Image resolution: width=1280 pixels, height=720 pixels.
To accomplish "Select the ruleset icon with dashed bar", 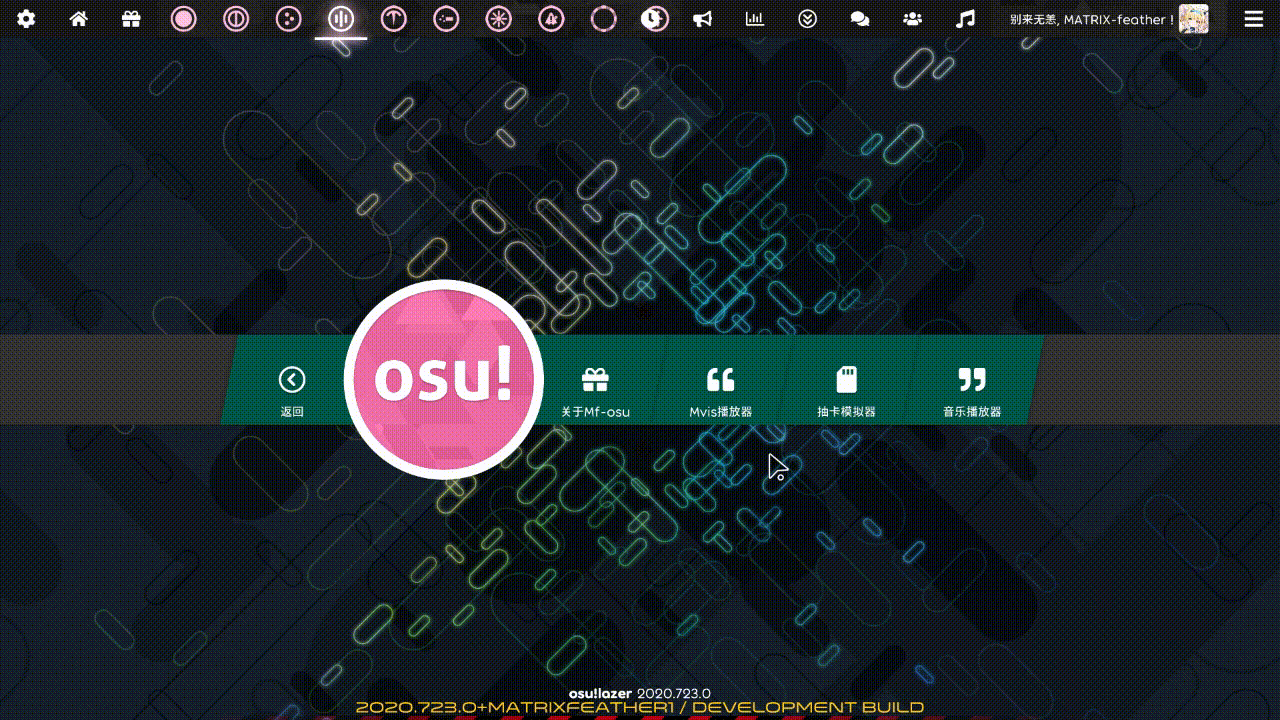I will tap(446, 19).
